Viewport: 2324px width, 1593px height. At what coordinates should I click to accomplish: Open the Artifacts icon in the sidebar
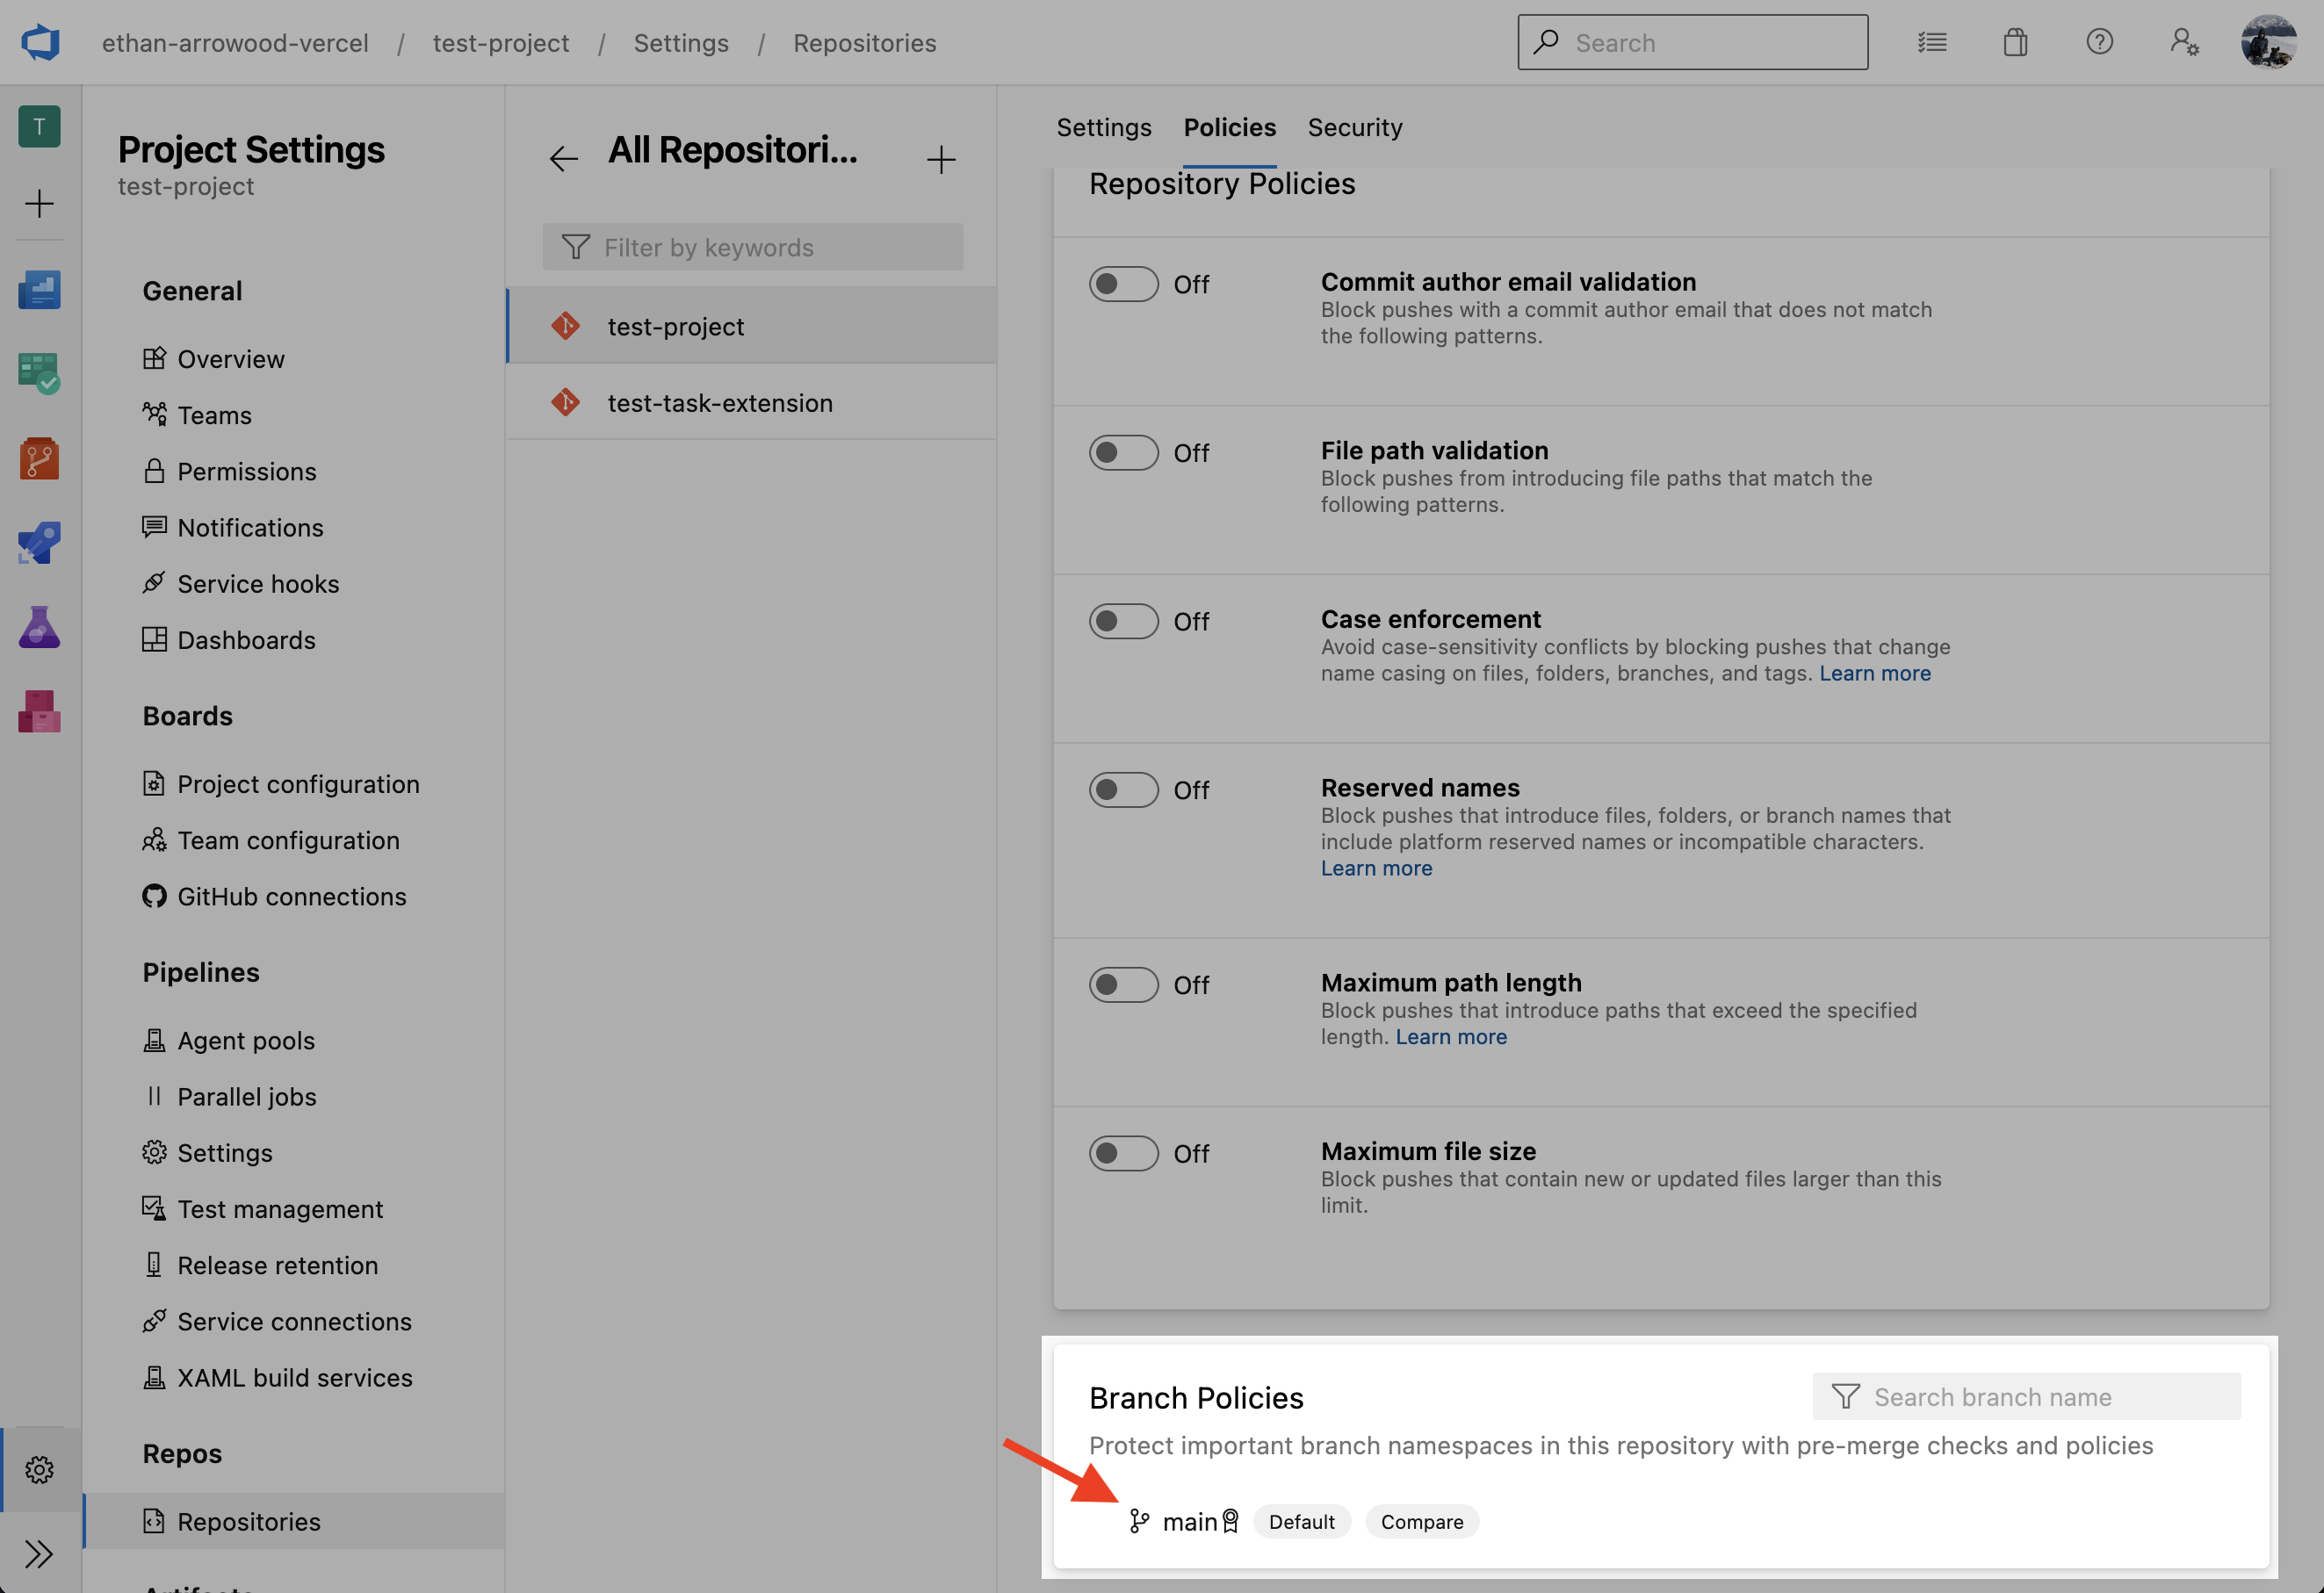tap(39, 712)
